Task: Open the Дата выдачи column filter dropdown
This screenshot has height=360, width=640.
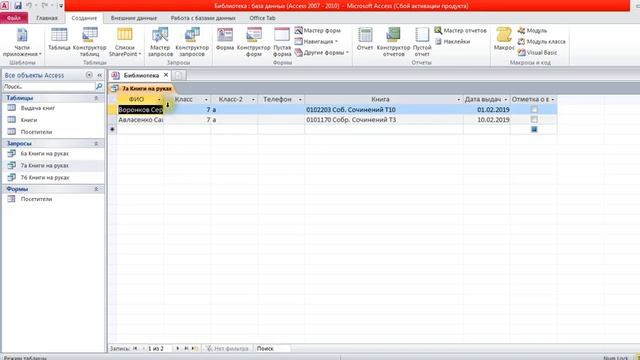Action: [505, 100]
